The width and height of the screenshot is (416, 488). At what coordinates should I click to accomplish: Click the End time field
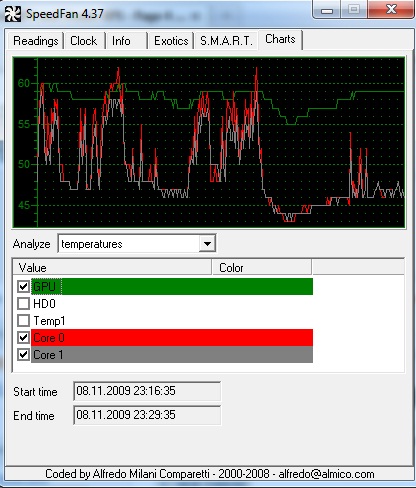147,415
